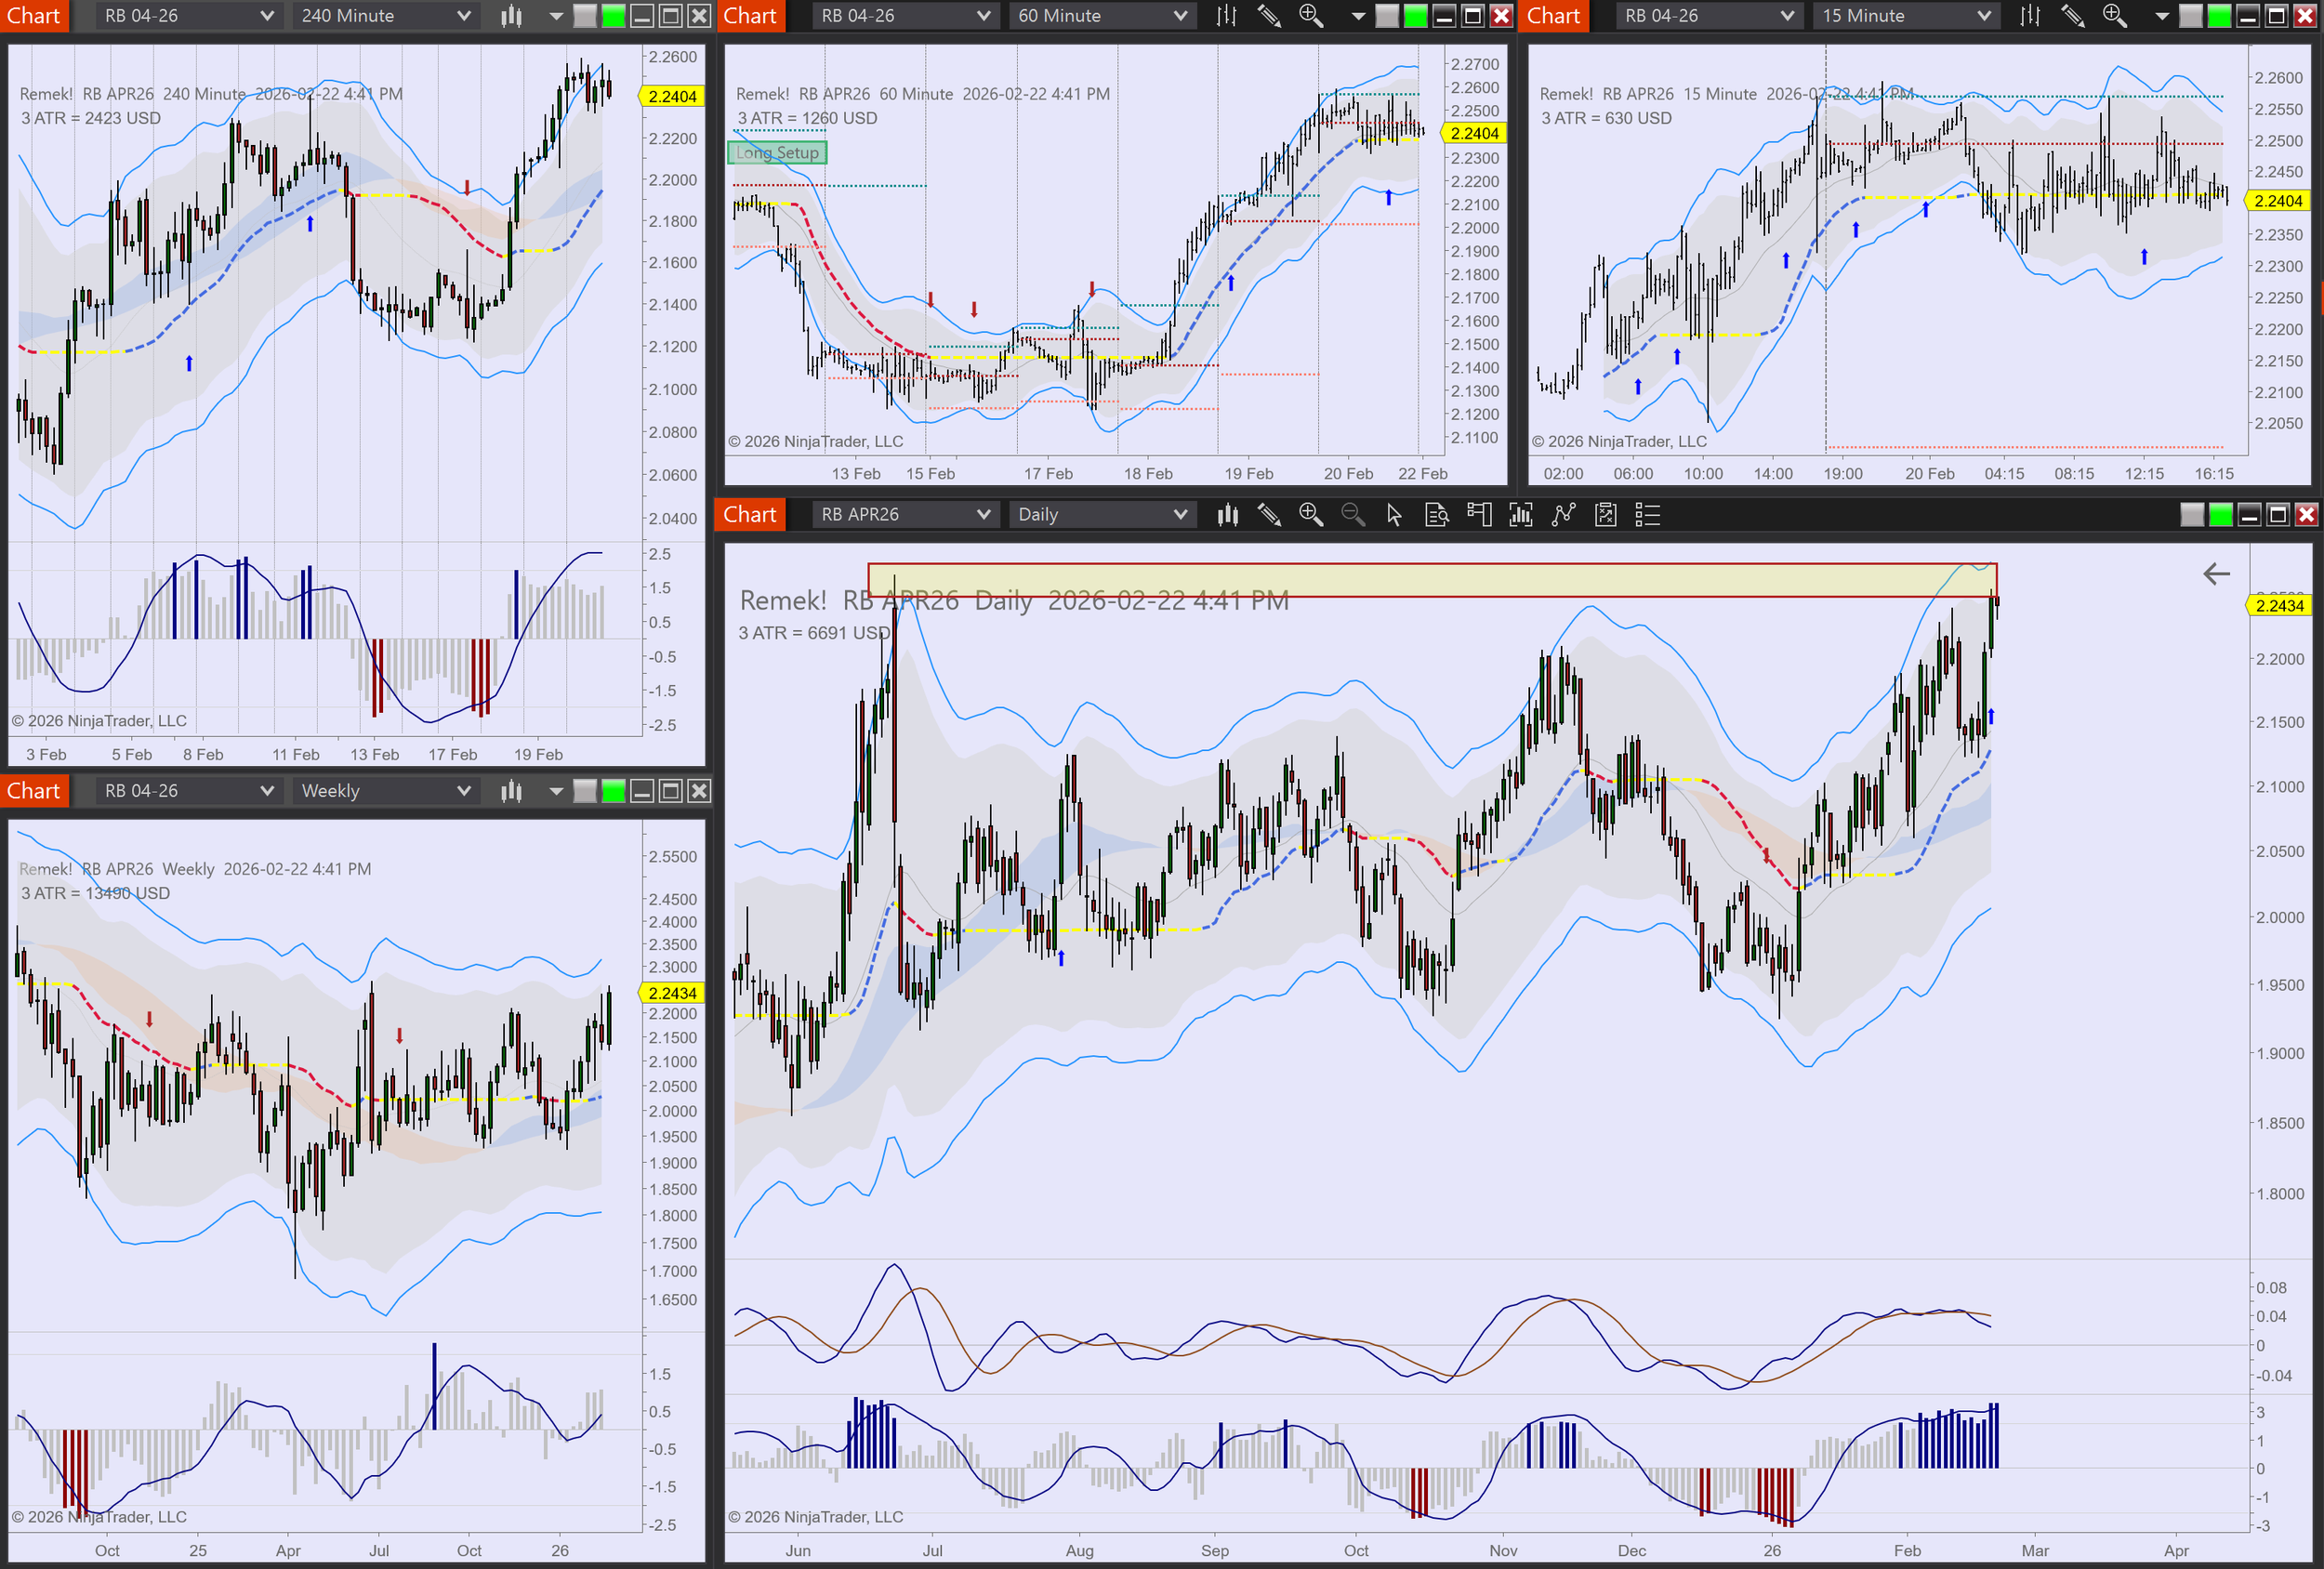
Task: Toggle green link button on Daily chart
Action: [x=2220, y=515]
